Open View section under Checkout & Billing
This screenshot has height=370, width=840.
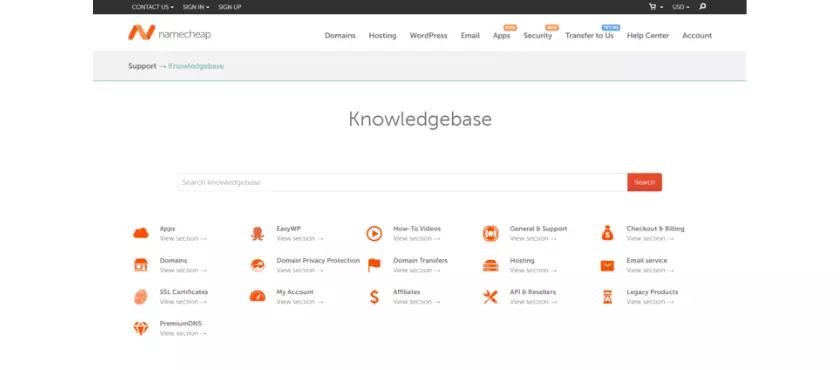pos(650,238)
